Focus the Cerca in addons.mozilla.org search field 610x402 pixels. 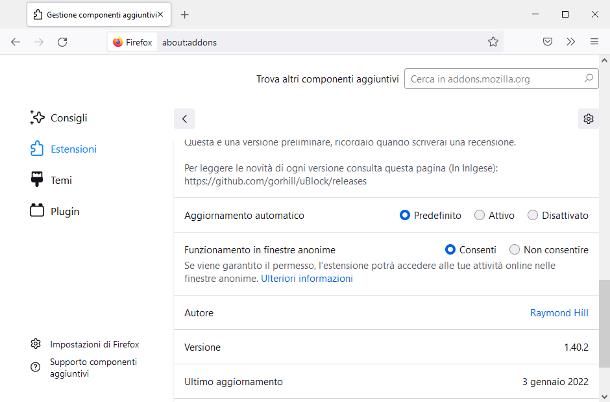pyautogui.click(x=501, y=79)
